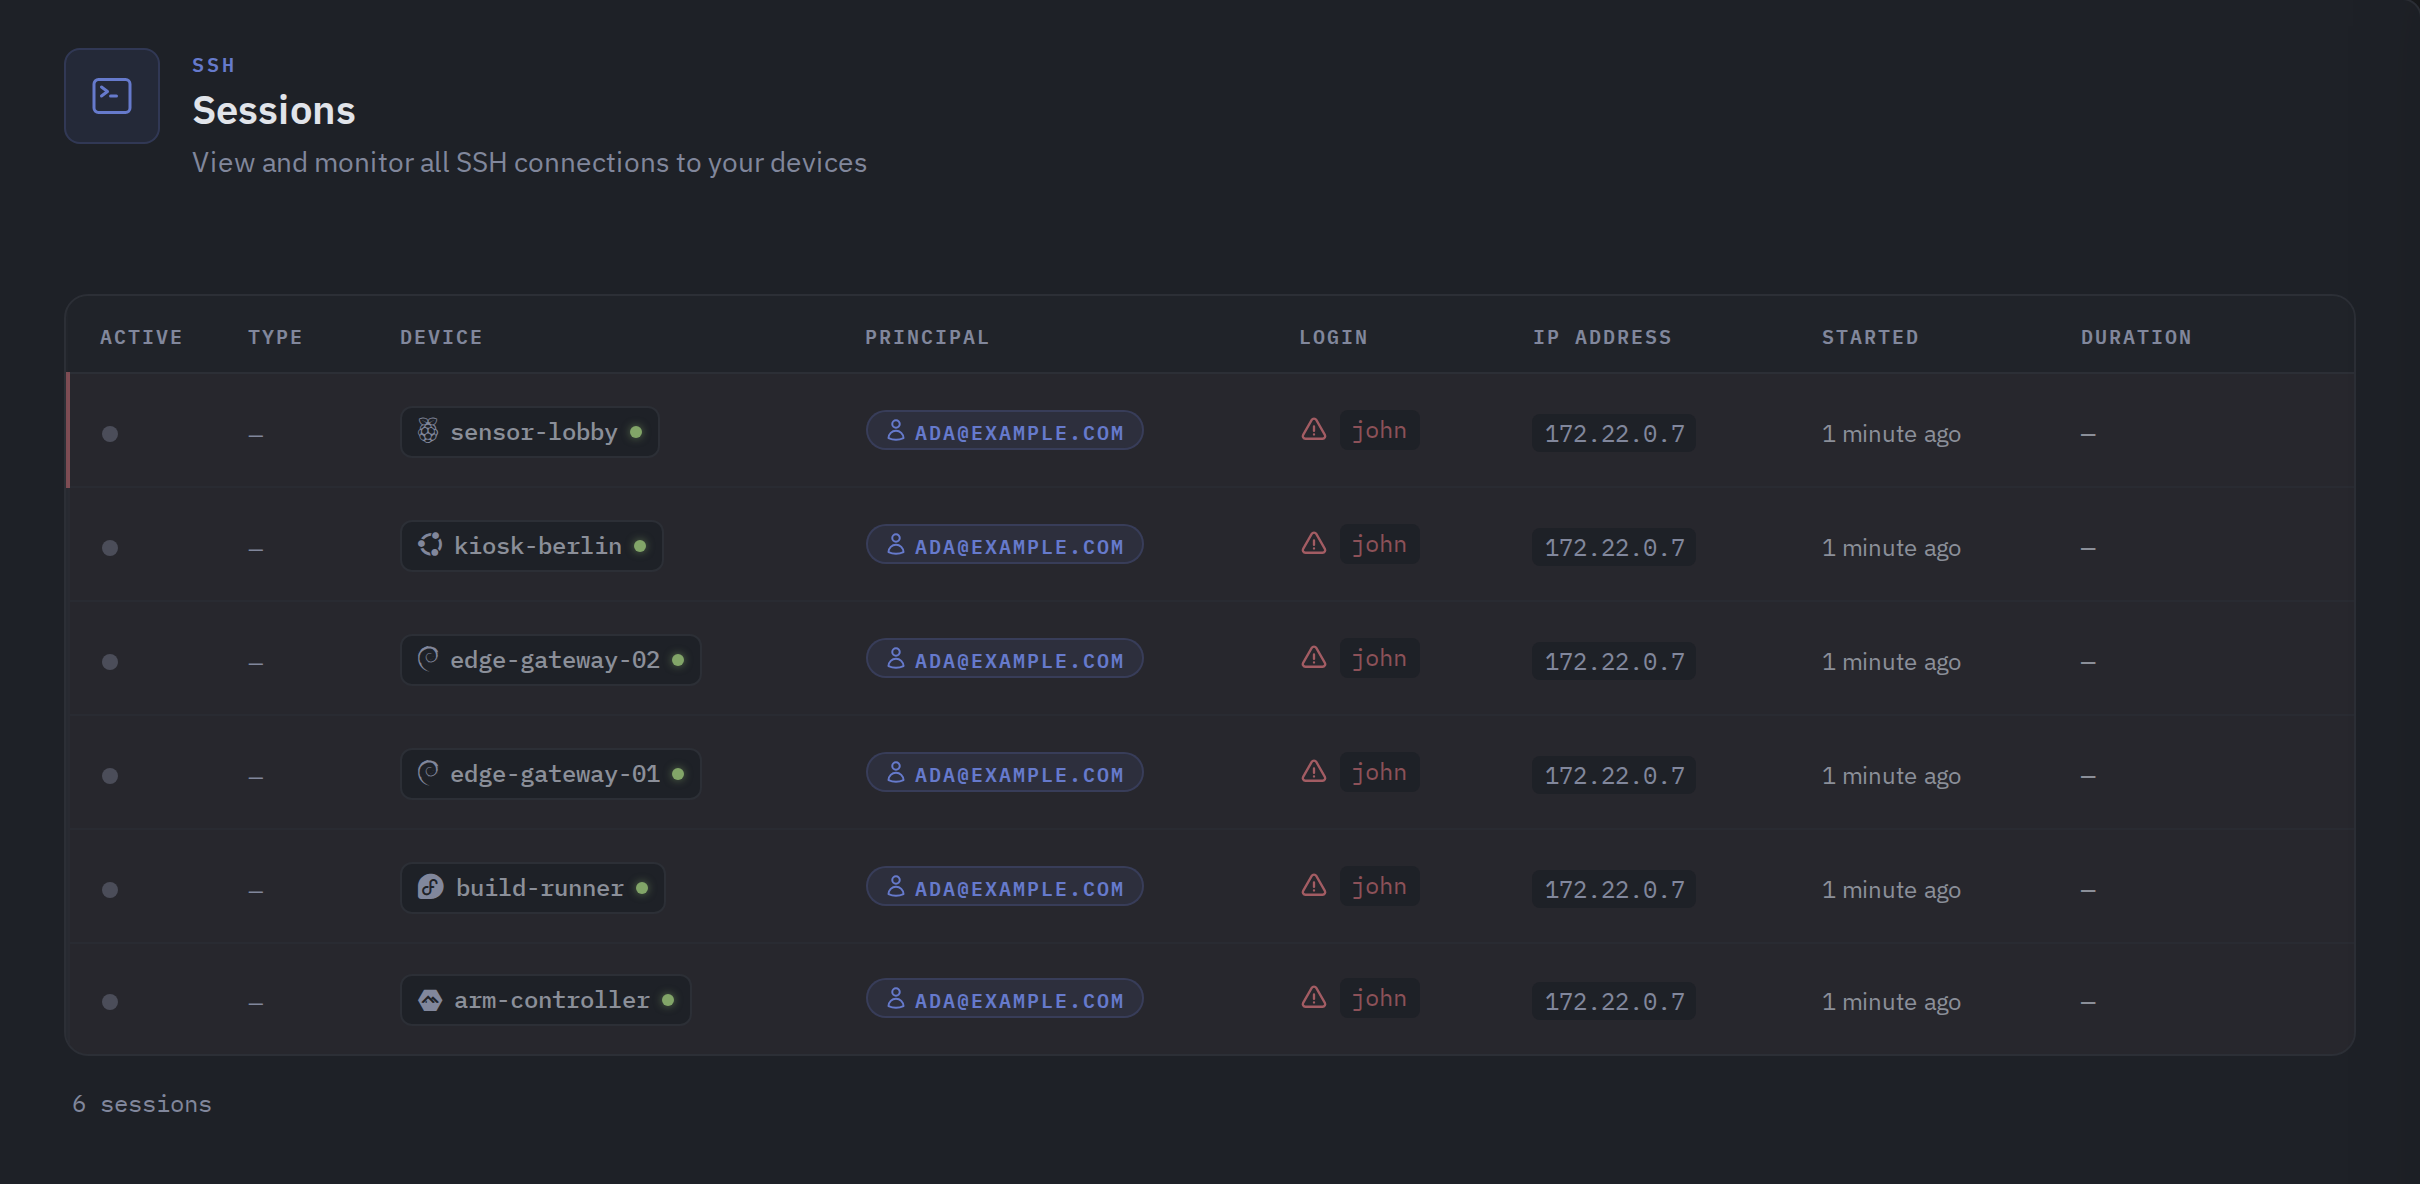The image size is (2420, 1184).
Task: Click warning triangle in kiosk-berlin row
Action: point(1314,544)
